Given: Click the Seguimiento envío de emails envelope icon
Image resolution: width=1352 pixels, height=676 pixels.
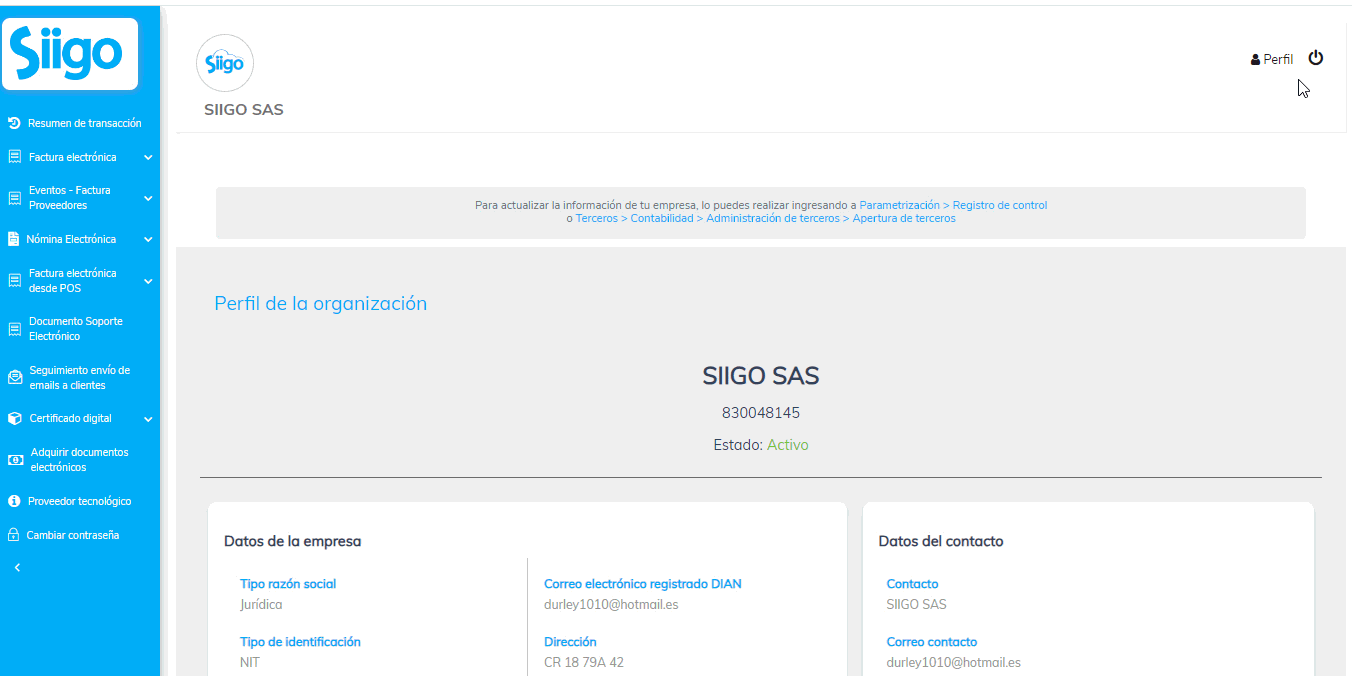Looking at the screenshot, I should coord(14,378).
